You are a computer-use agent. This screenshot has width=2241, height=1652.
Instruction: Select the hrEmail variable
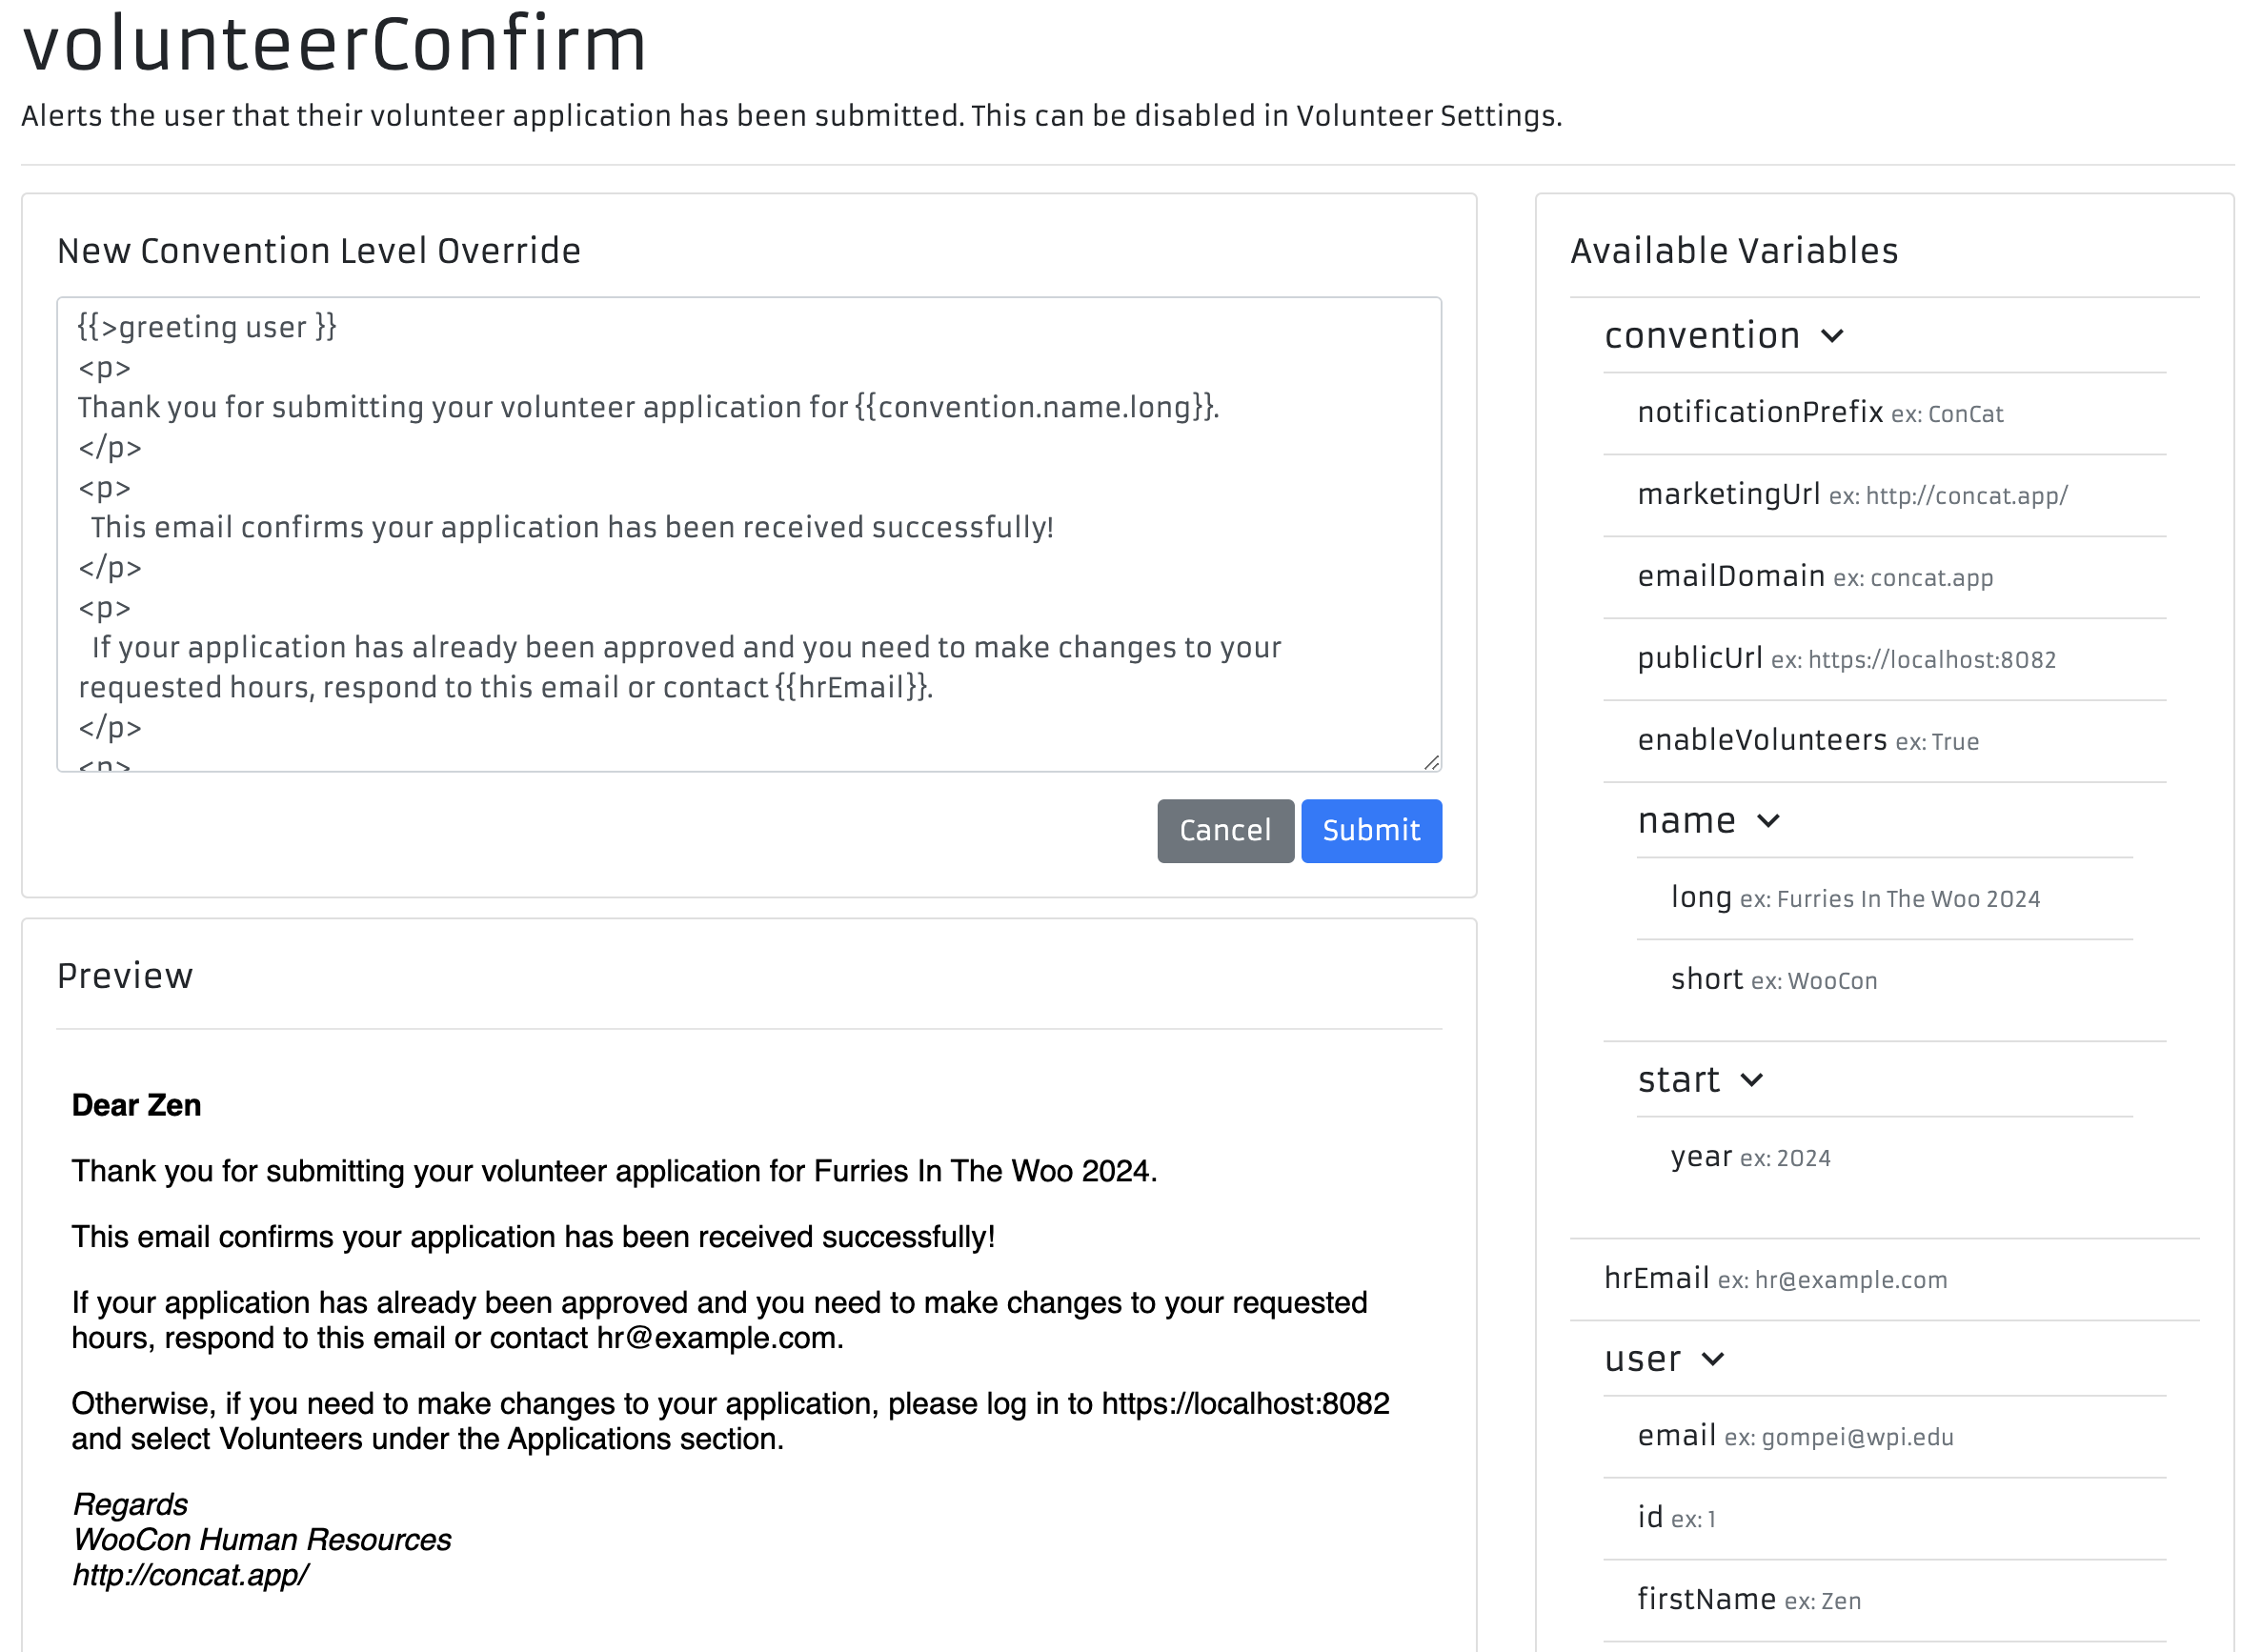point(1656,1279)
